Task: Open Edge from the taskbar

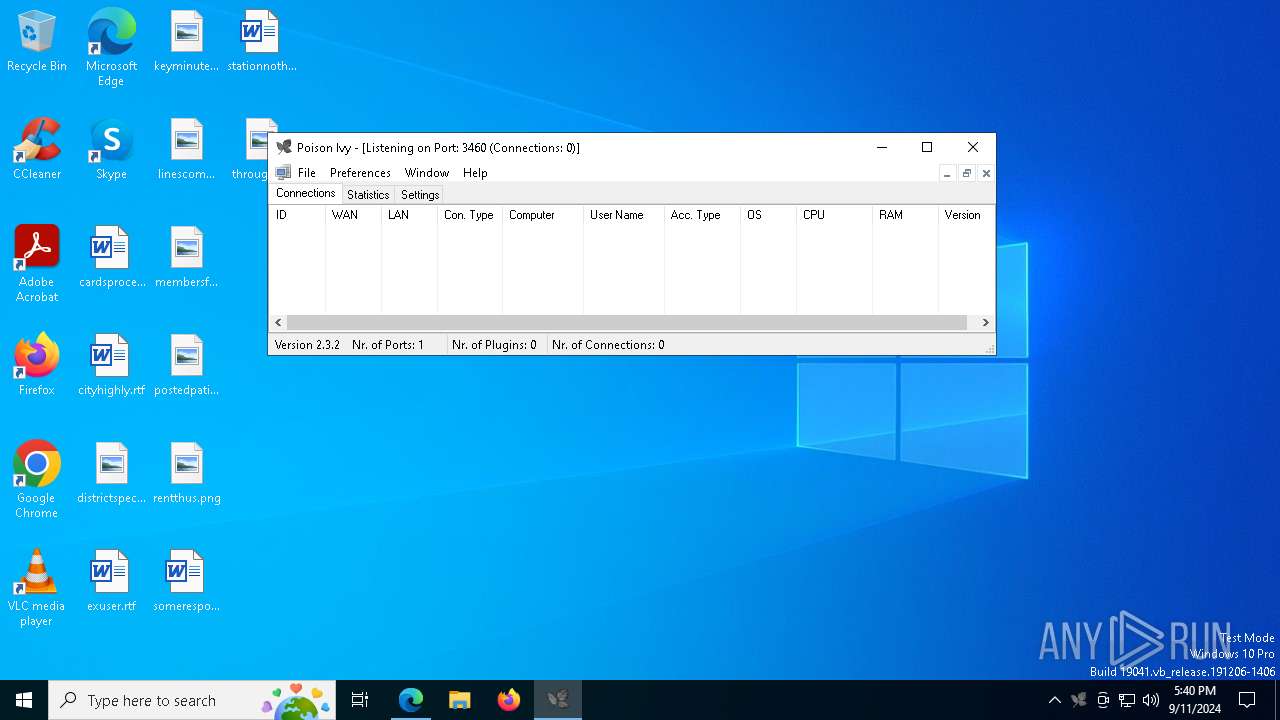Action: point(411,700)
